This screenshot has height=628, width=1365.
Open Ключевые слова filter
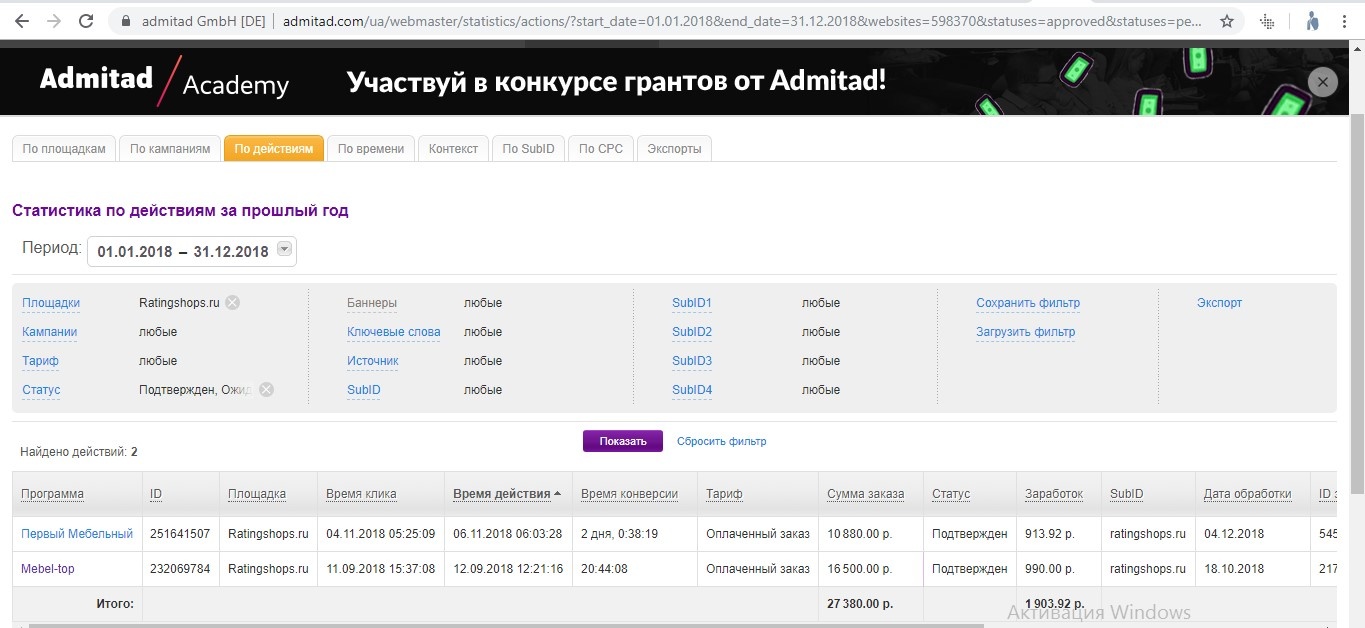394,332
